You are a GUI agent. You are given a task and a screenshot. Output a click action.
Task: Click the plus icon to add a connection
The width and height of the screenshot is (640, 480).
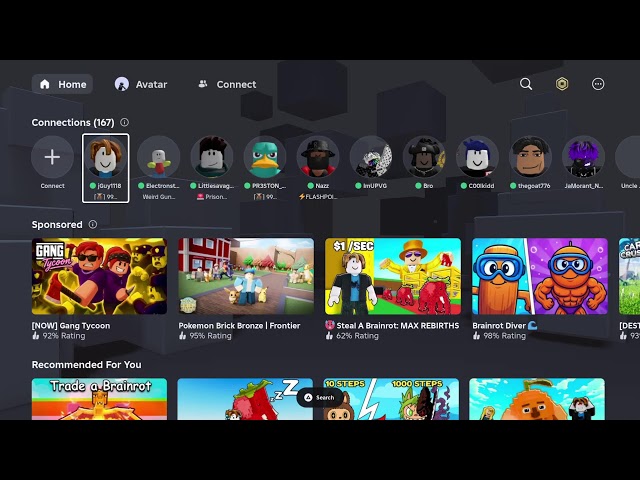52,157
